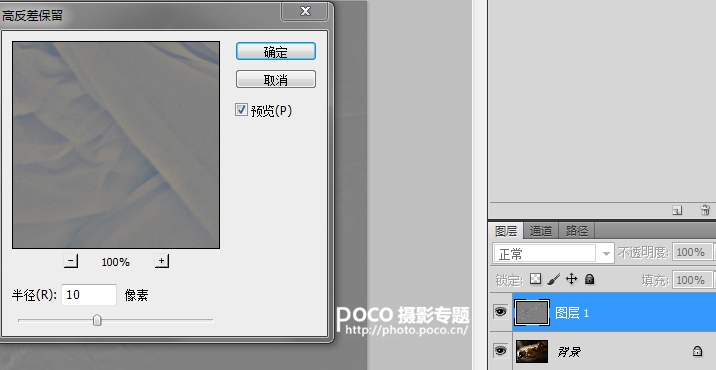The height and width of the screenshot is (370, 716).
Task: Click the 确定 button in the High Pass dialog
Action: [275, 52]
